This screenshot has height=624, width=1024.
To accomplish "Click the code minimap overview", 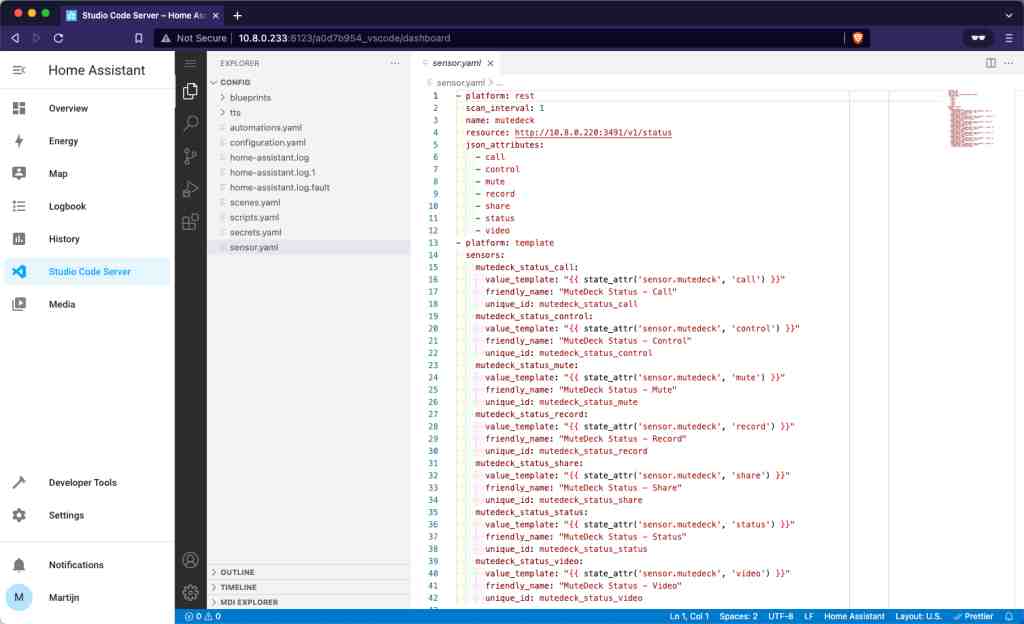I will [x=971, y=118].
